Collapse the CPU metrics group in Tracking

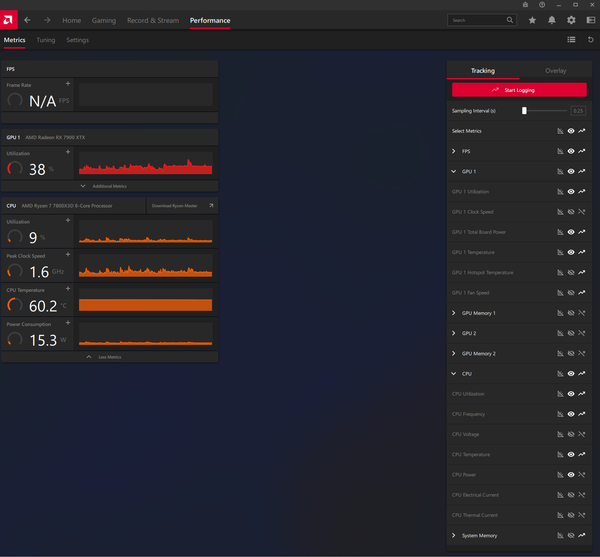click(x=454, y=374)
